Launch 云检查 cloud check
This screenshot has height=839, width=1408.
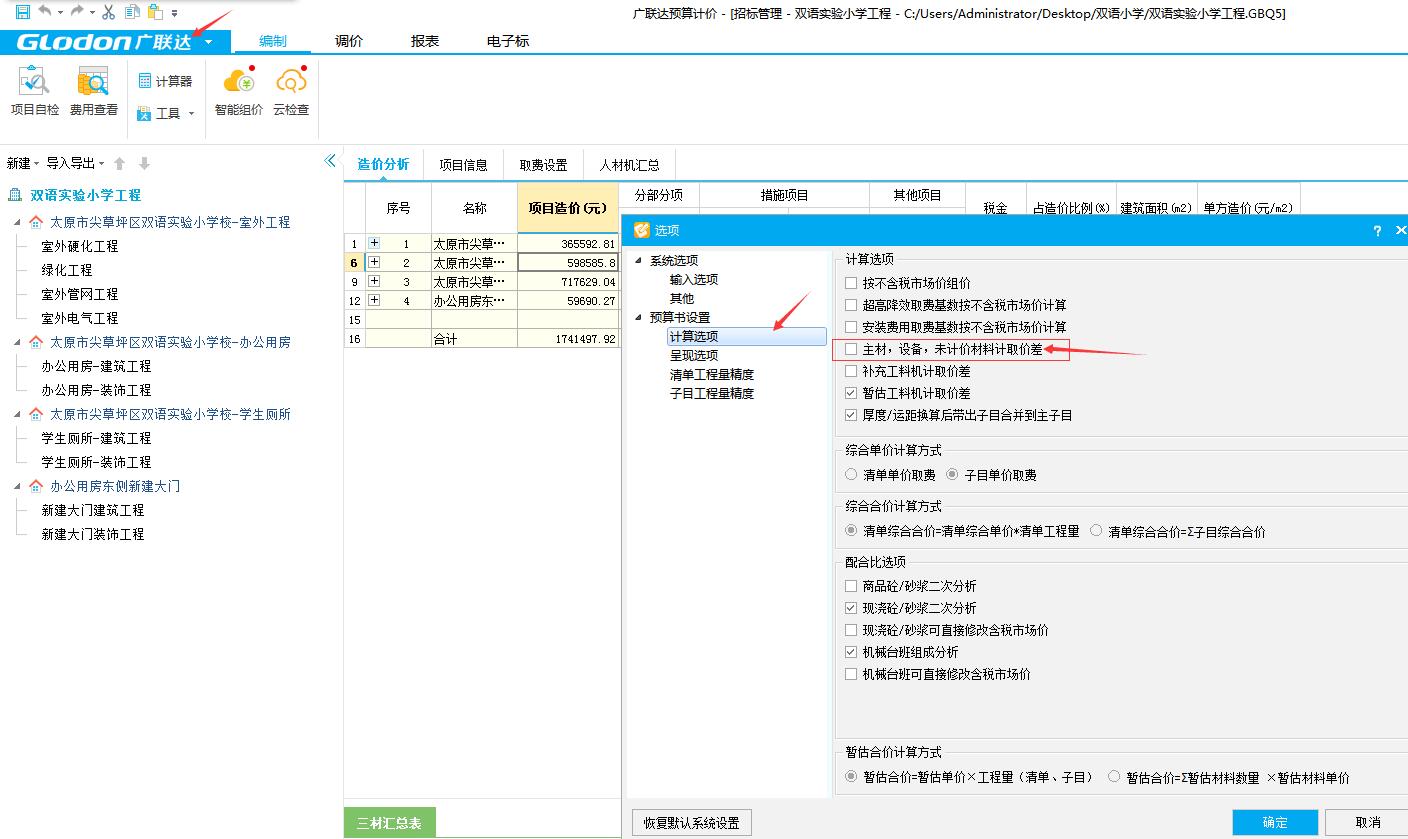coord(291,91)
